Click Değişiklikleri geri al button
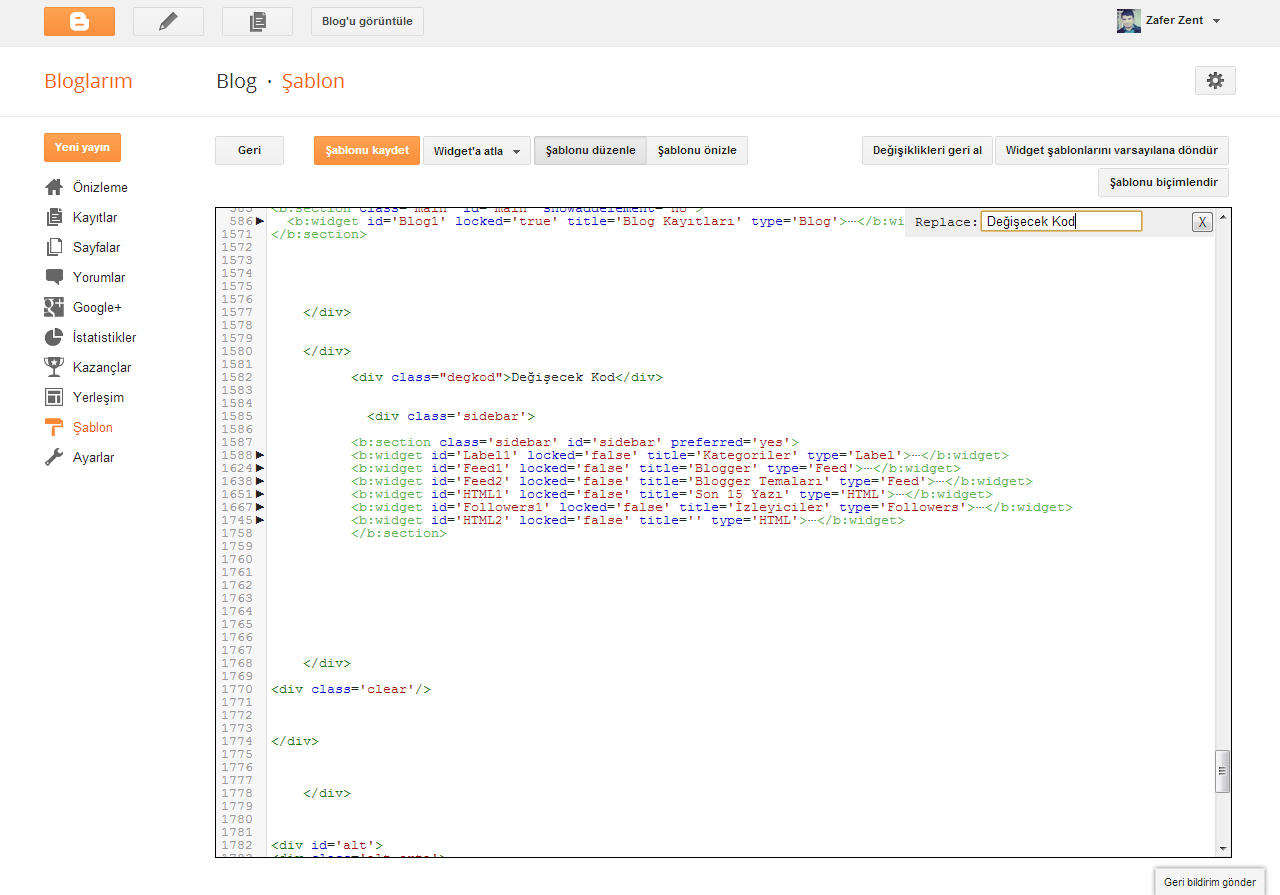Screen dimensions: 1280x895 coord(927,151)
